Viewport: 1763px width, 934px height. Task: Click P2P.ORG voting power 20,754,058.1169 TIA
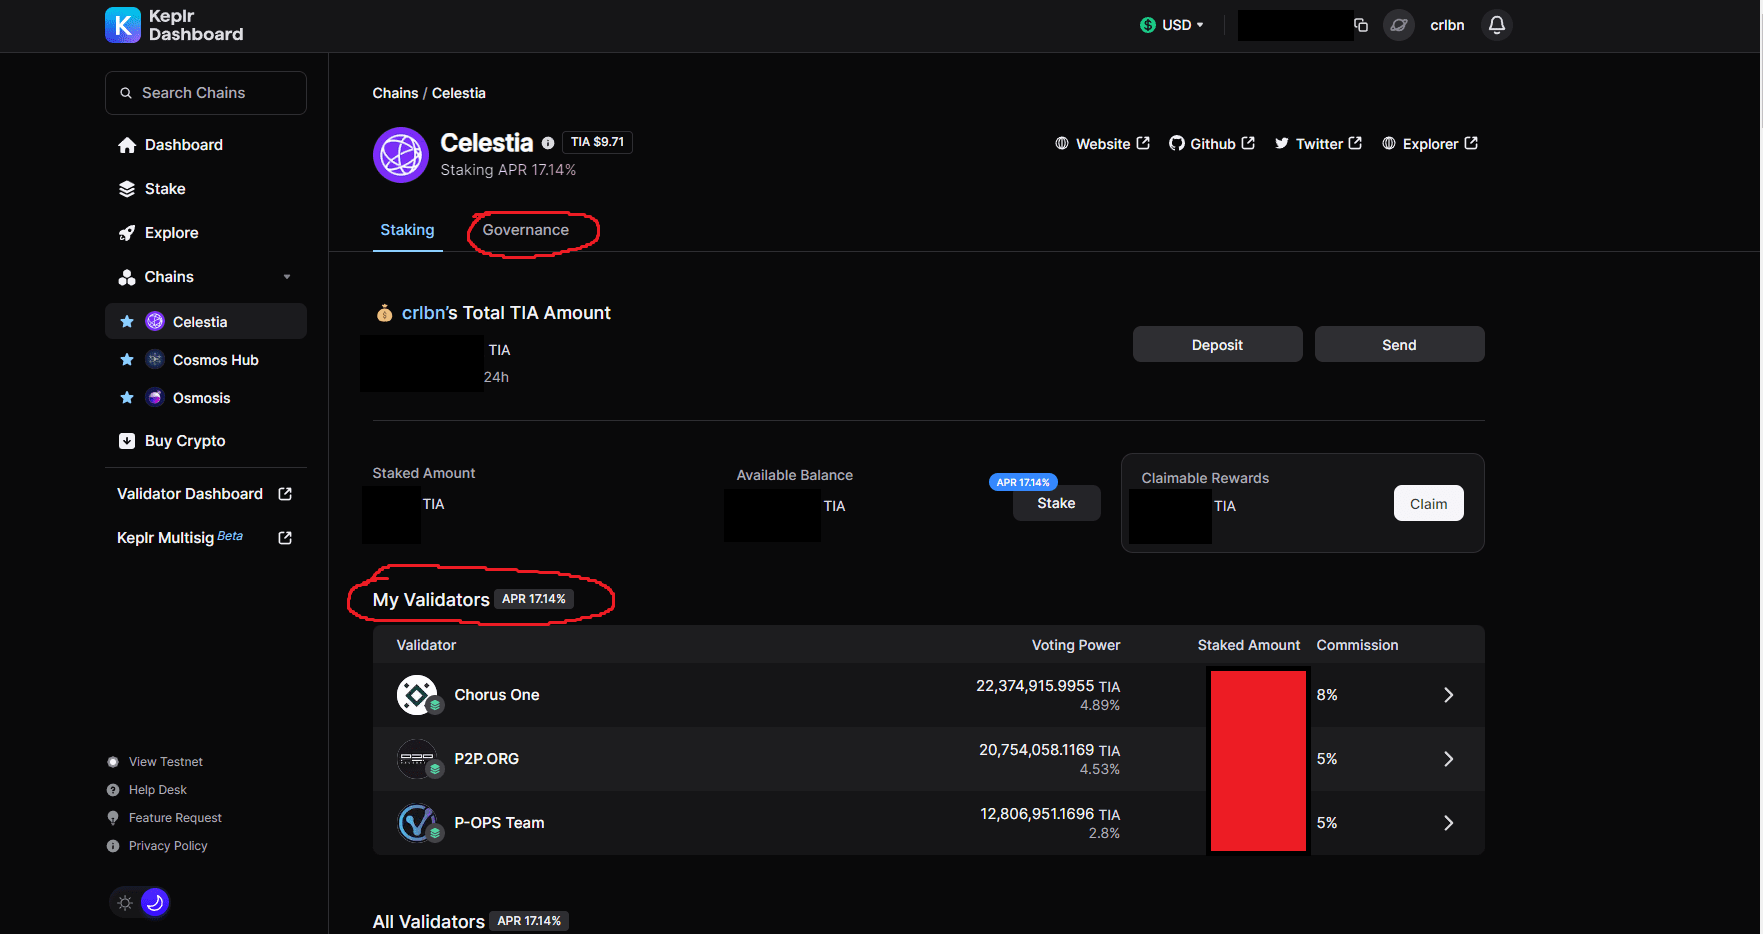1049,750
